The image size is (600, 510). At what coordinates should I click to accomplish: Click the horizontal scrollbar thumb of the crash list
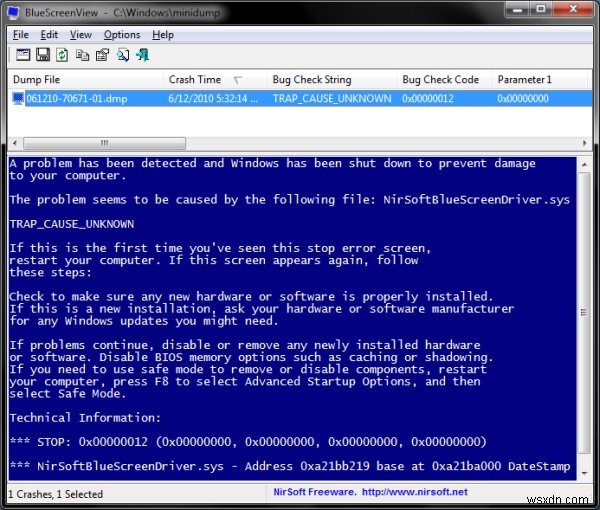(x=104, y=143)
